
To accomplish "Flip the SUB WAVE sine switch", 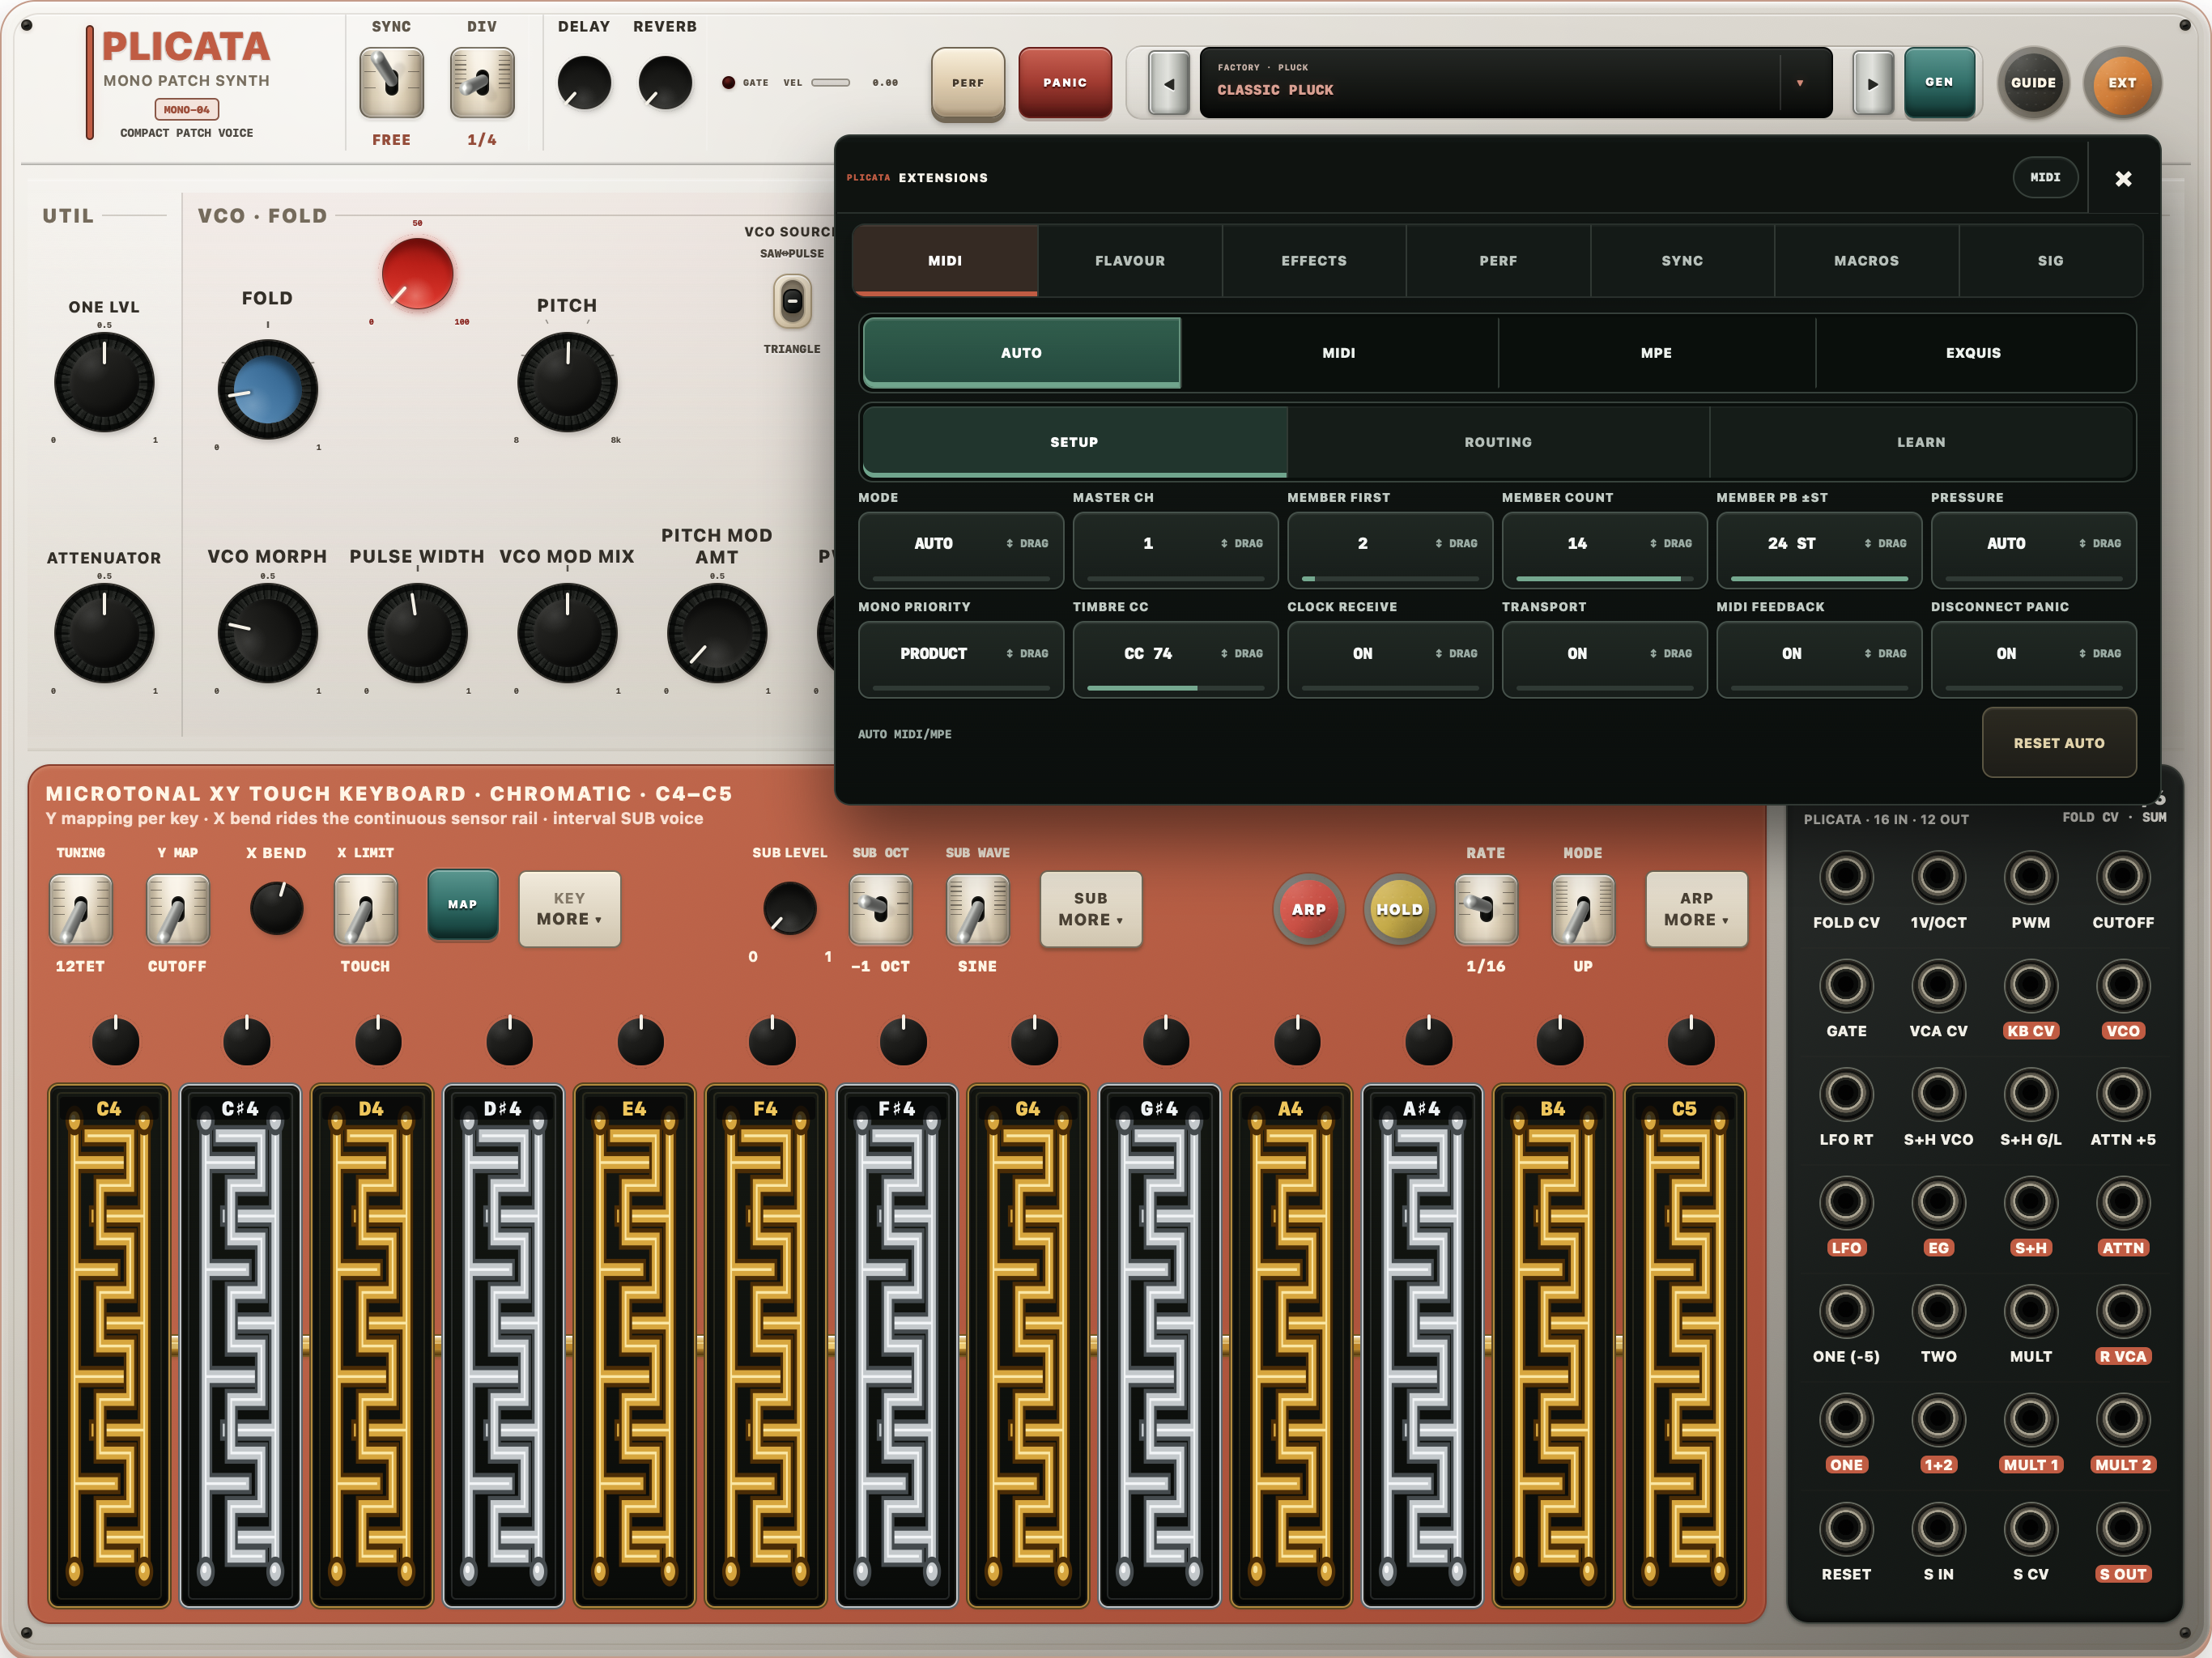I will 977,909.
